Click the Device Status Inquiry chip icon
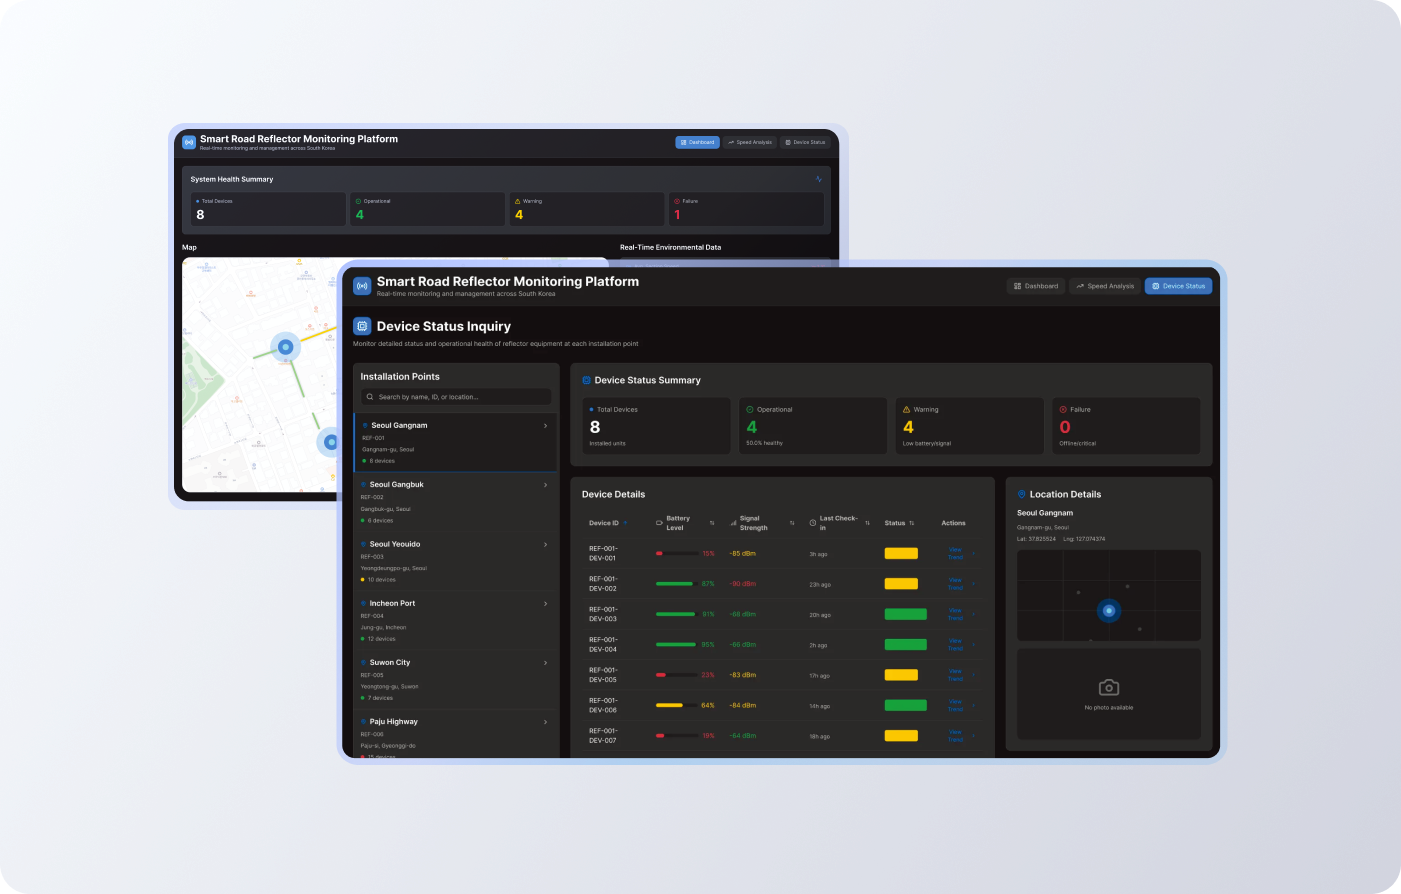1401x894 pixels. [362, 326]
